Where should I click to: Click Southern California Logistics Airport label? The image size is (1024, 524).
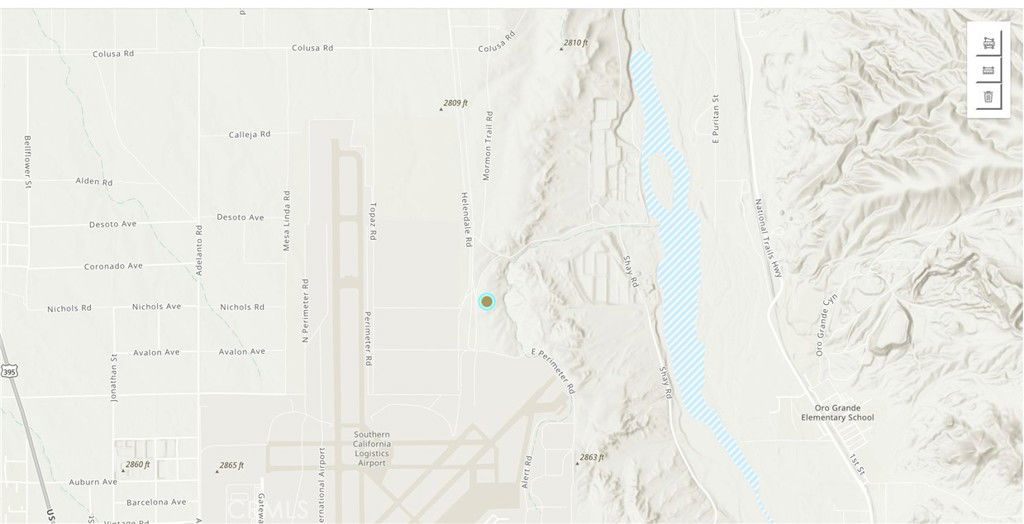[x=372, y=448]
